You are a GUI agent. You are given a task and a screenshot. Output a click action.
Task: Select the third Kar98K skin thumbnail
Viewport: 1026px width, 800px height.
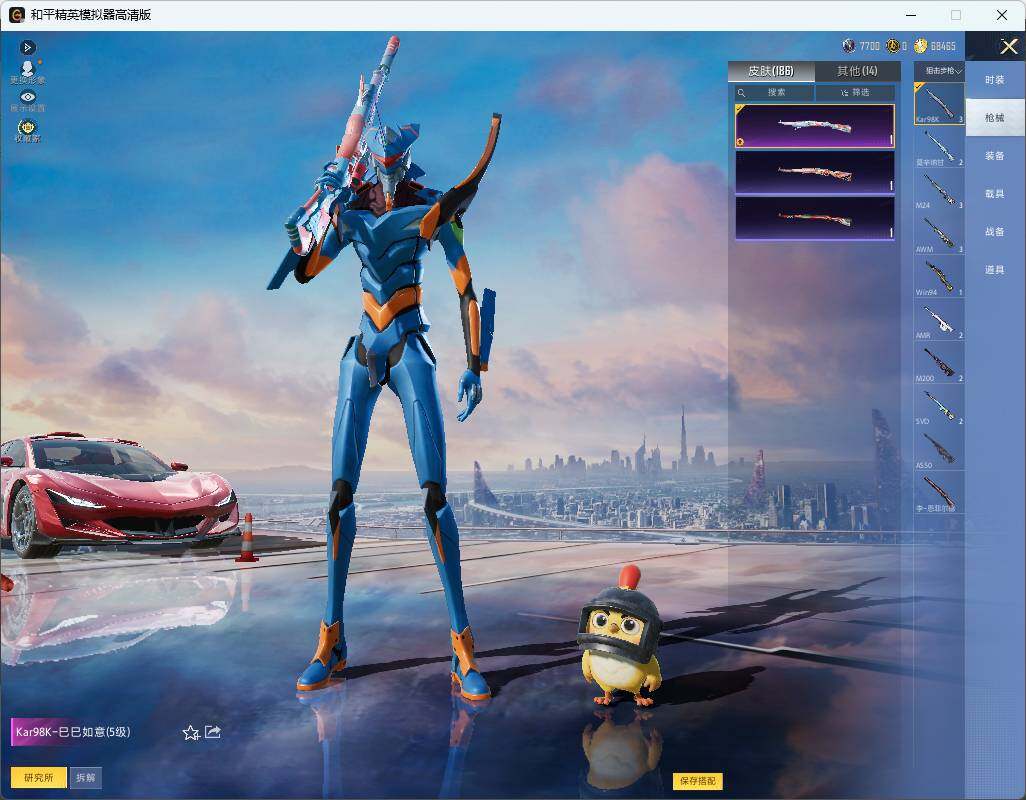(x=815, y=218)
